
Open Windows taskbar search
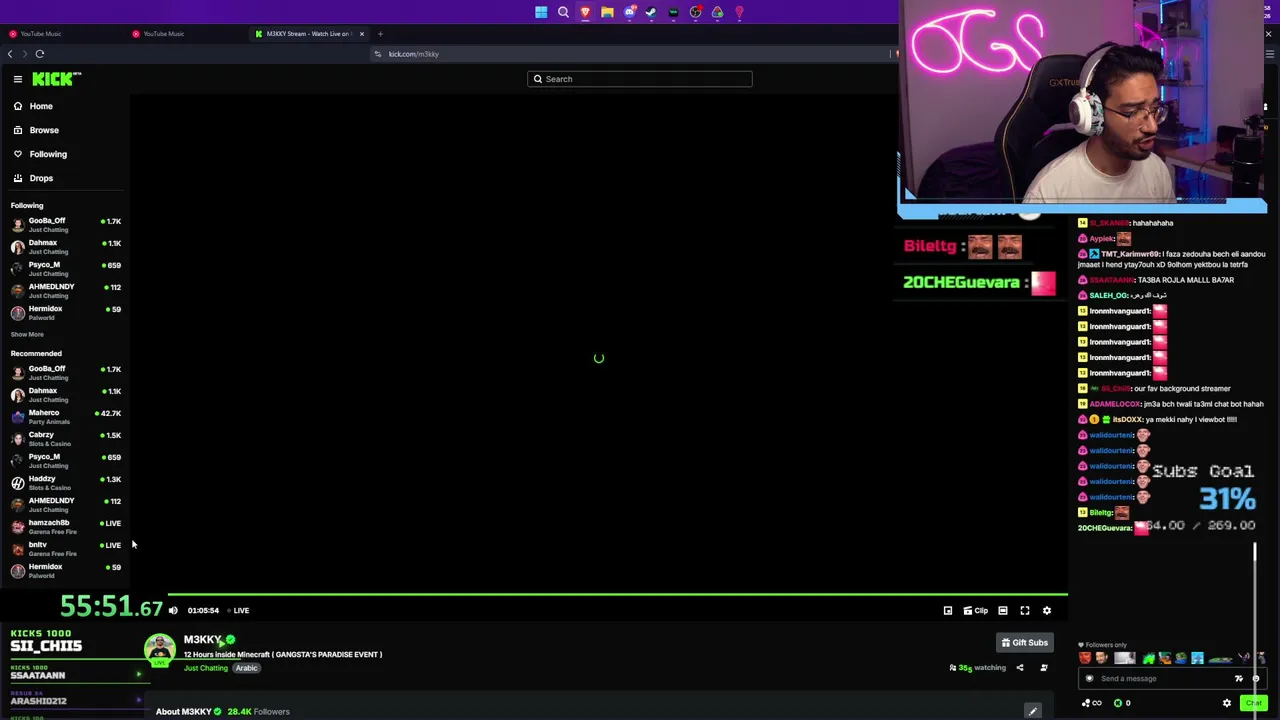click(x=563, y=12)
